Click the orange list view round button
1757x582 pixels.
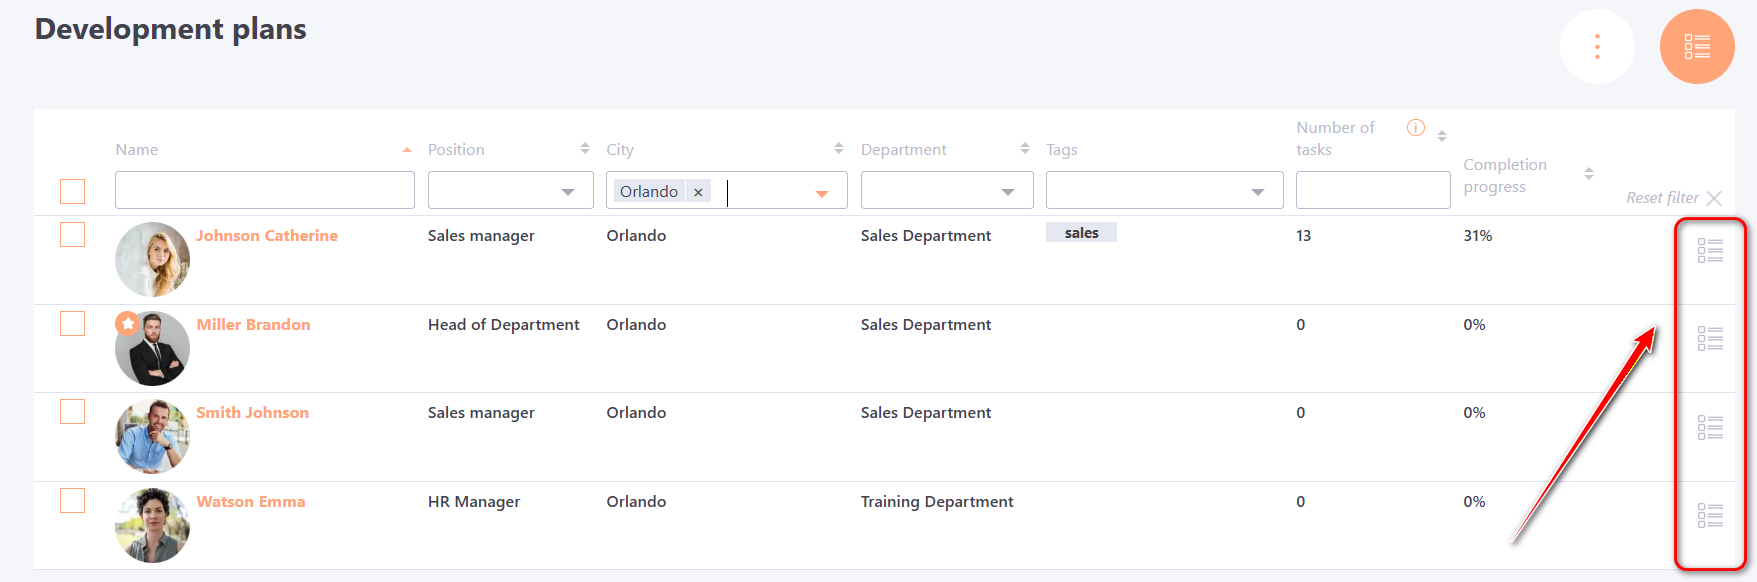[1696, 47]
